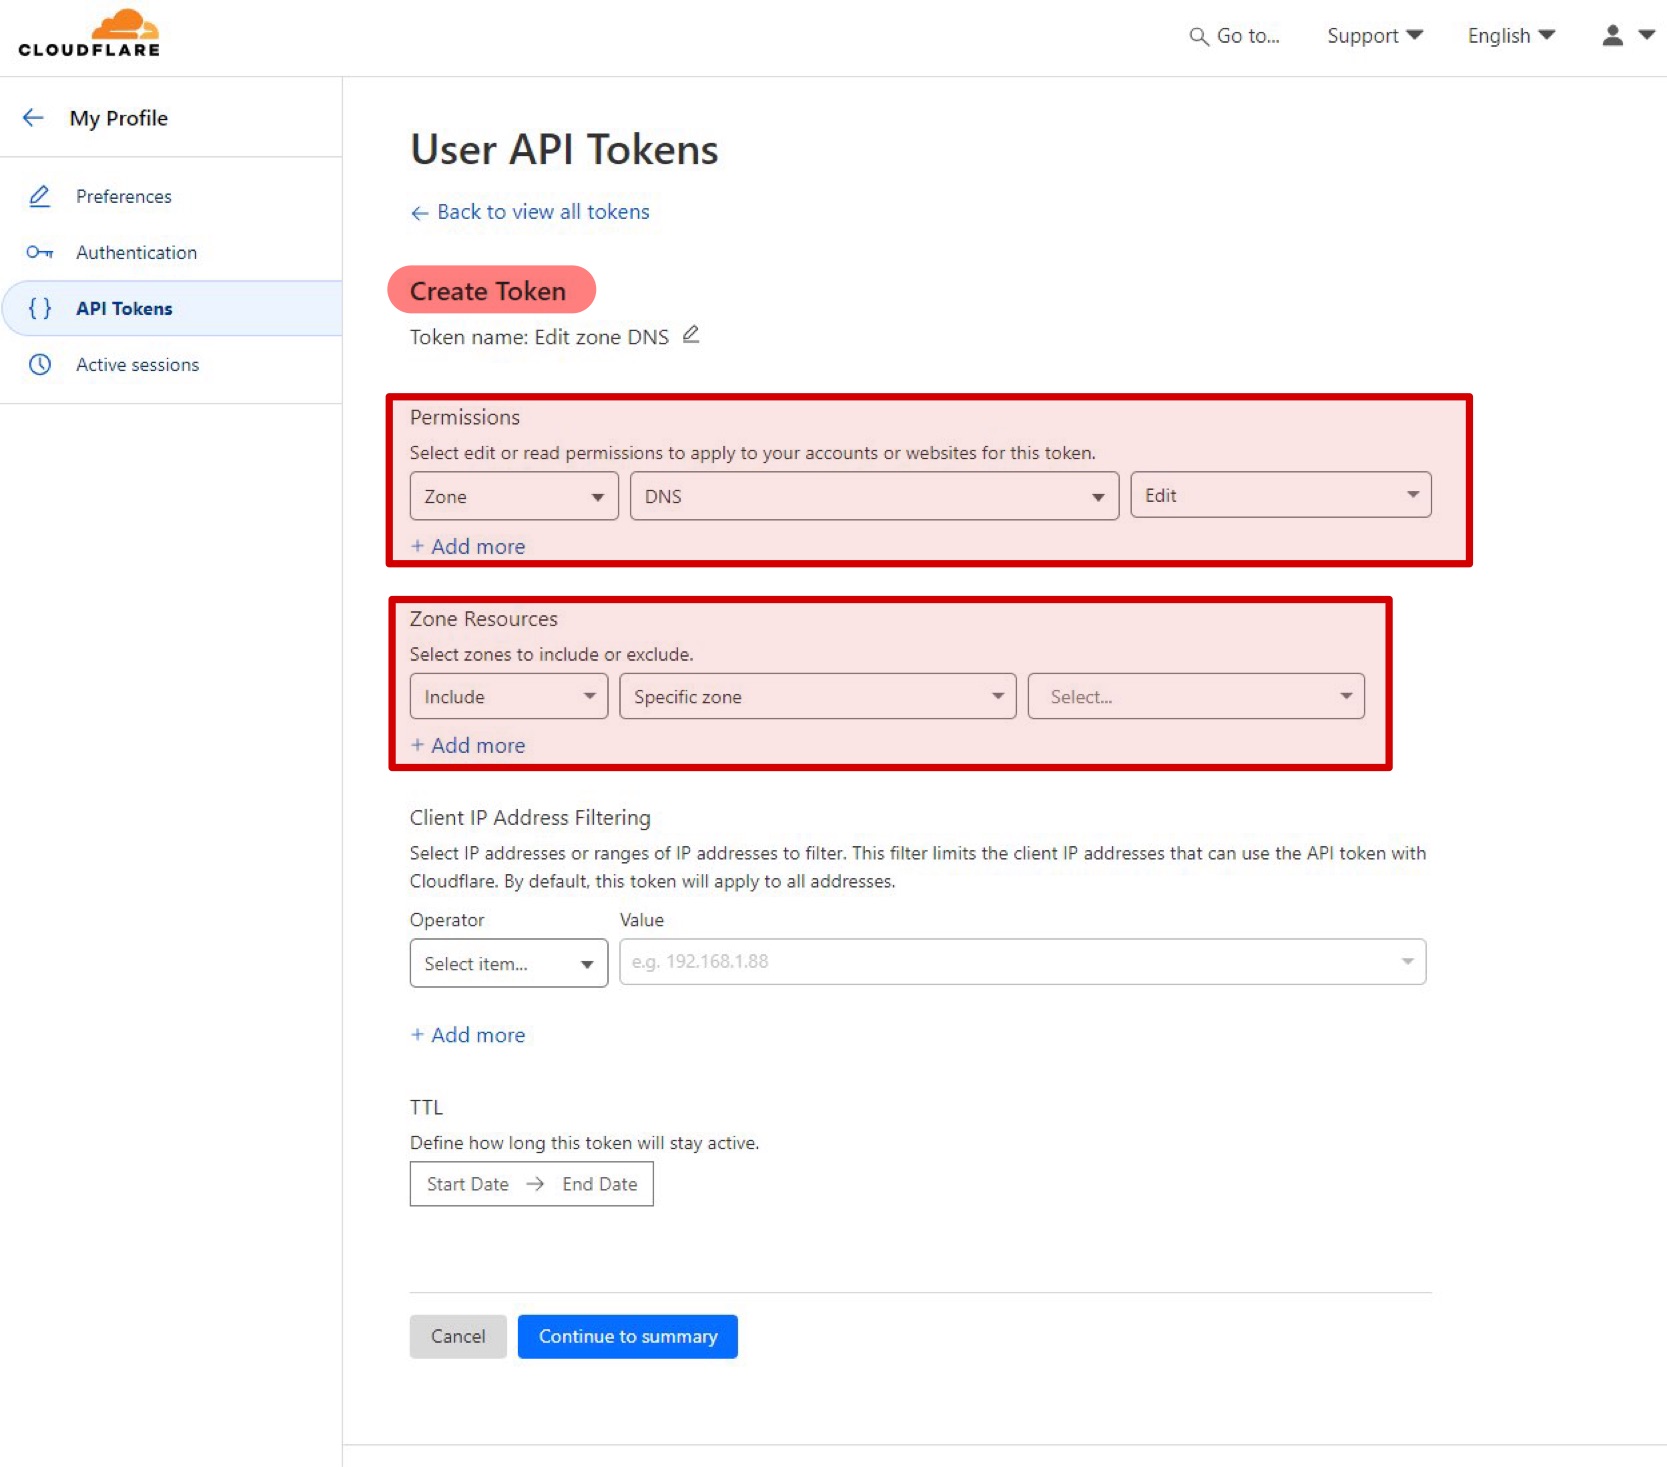Open the Operator Select item dropdown
Screen dimensions: 1667x1467
point(508,963)
